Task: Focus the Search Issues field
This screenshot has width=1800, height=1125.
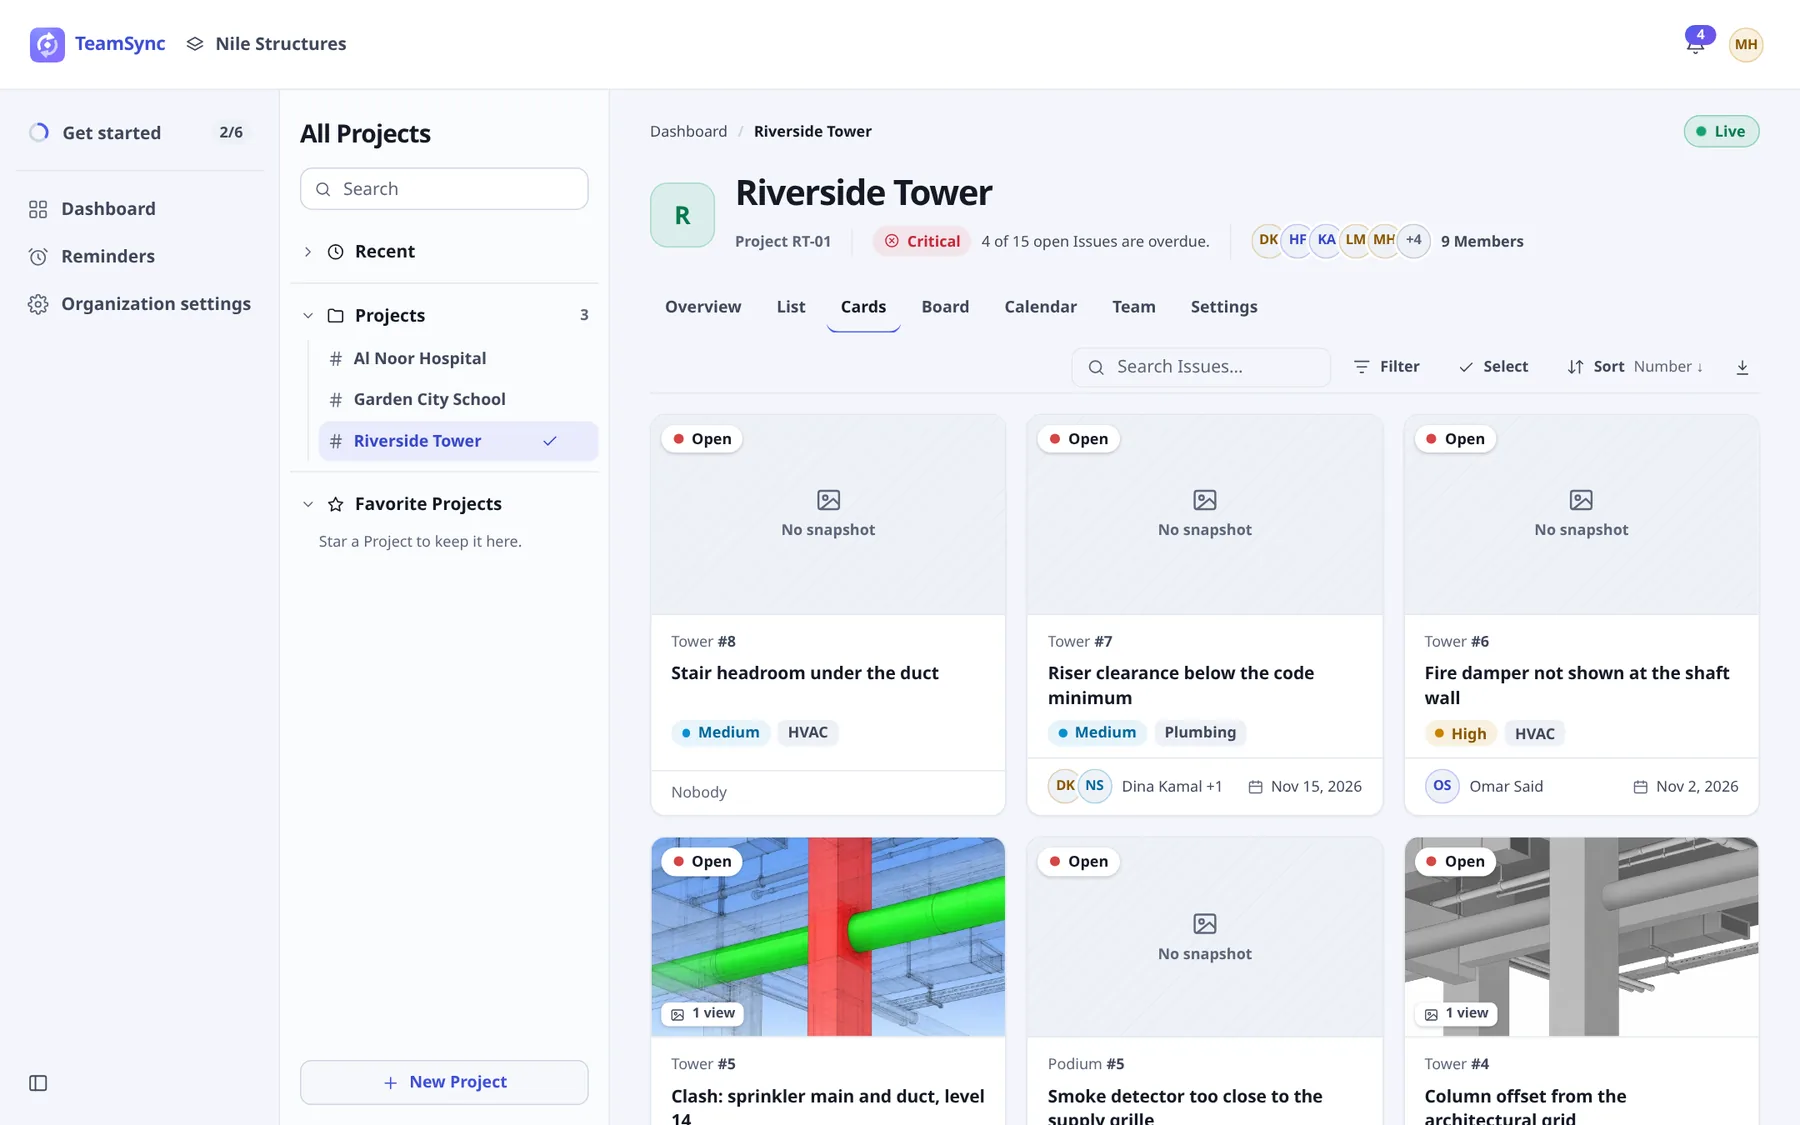Action: pyautogui.click(x=1201, y=367)
